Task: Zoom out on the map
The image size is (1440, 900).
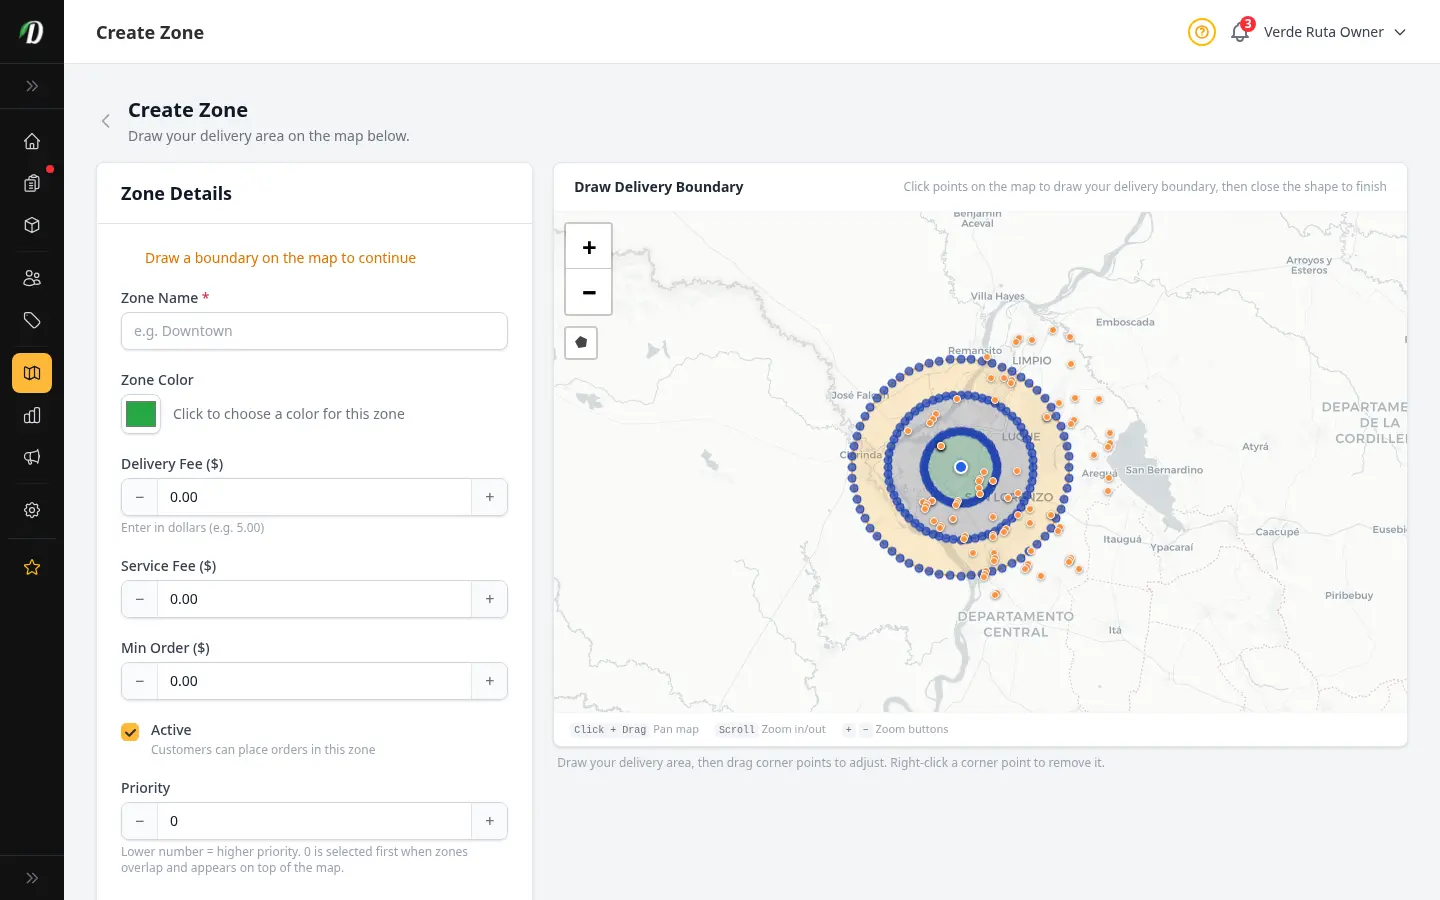Action: [x=589, y=292]
